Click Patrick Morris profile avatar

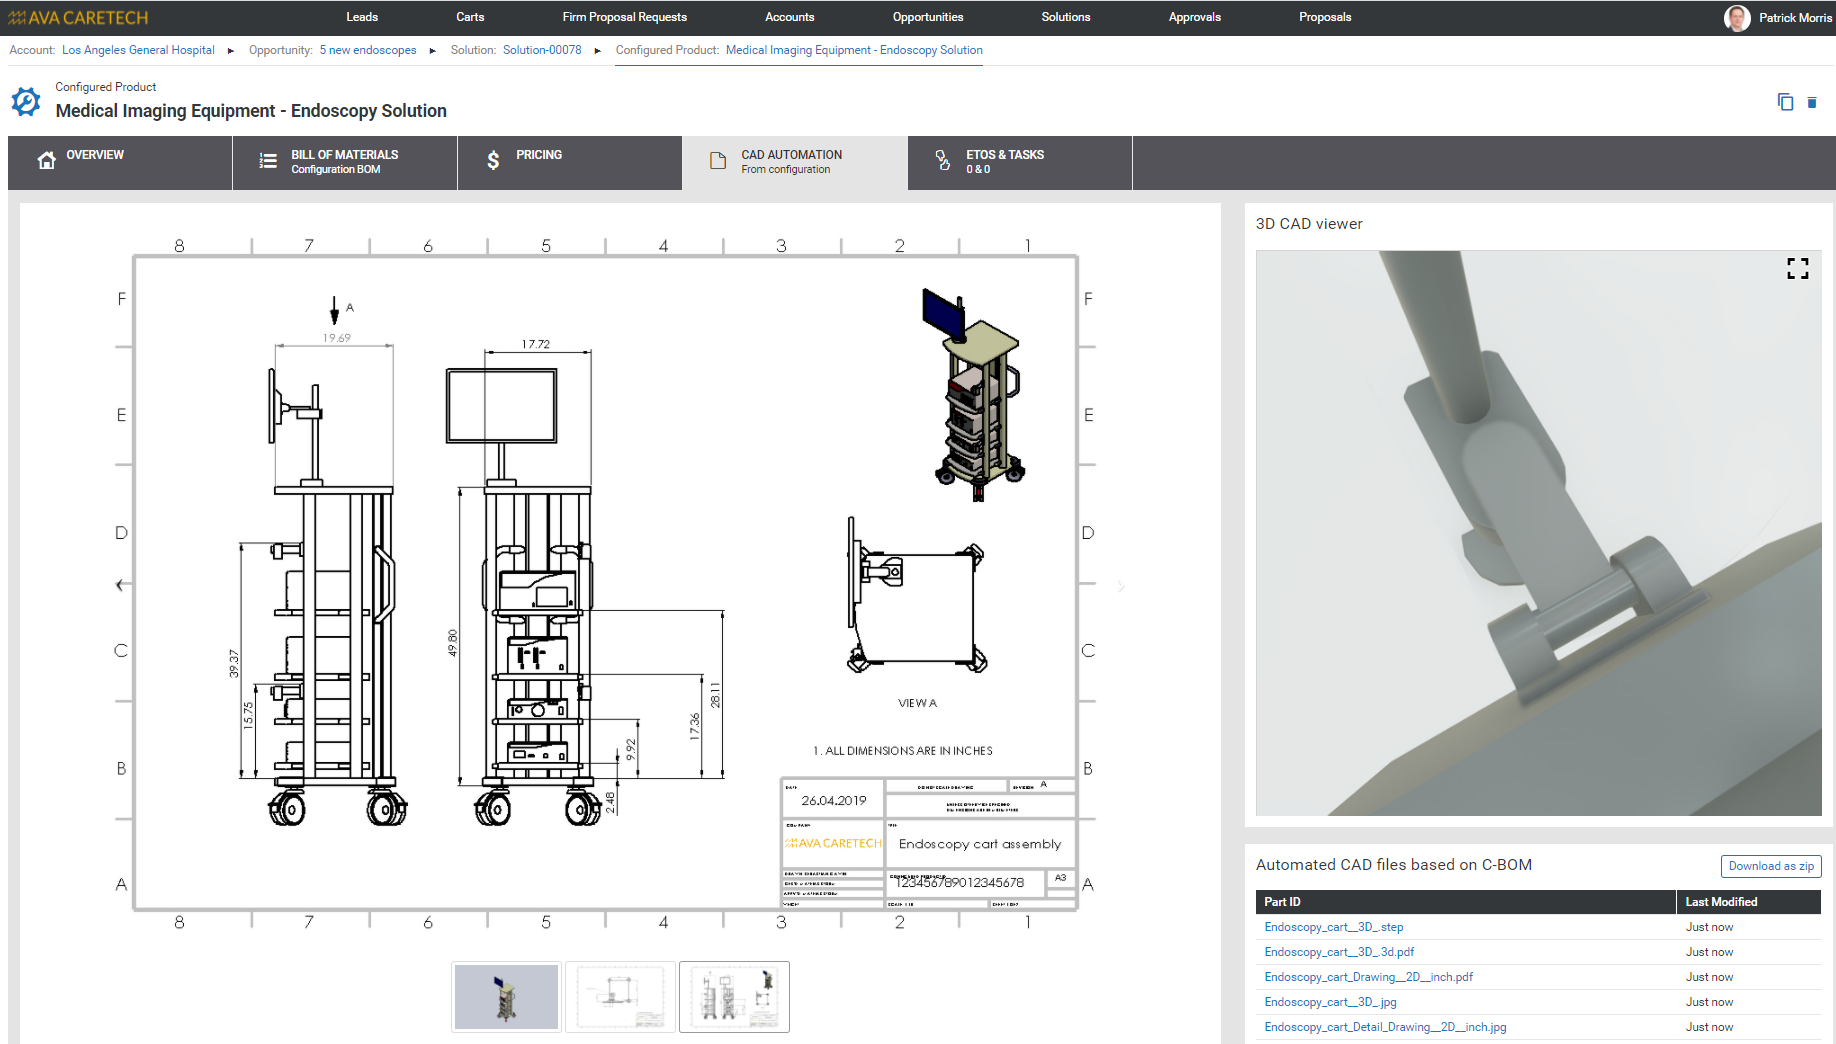coord(1737,18)
